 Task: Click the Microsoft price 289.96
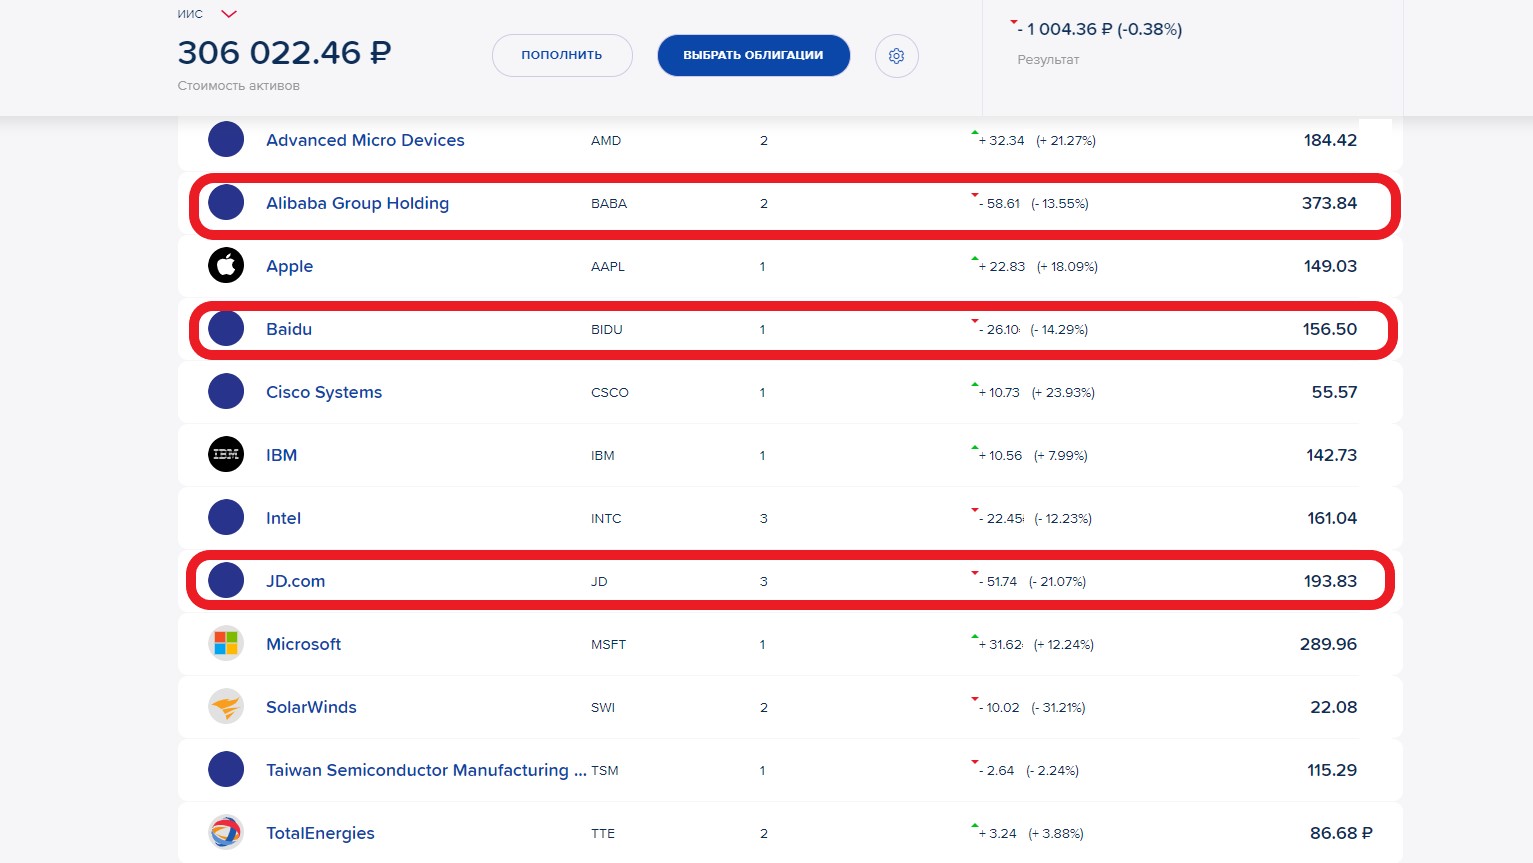click(x=1328, y=644)
